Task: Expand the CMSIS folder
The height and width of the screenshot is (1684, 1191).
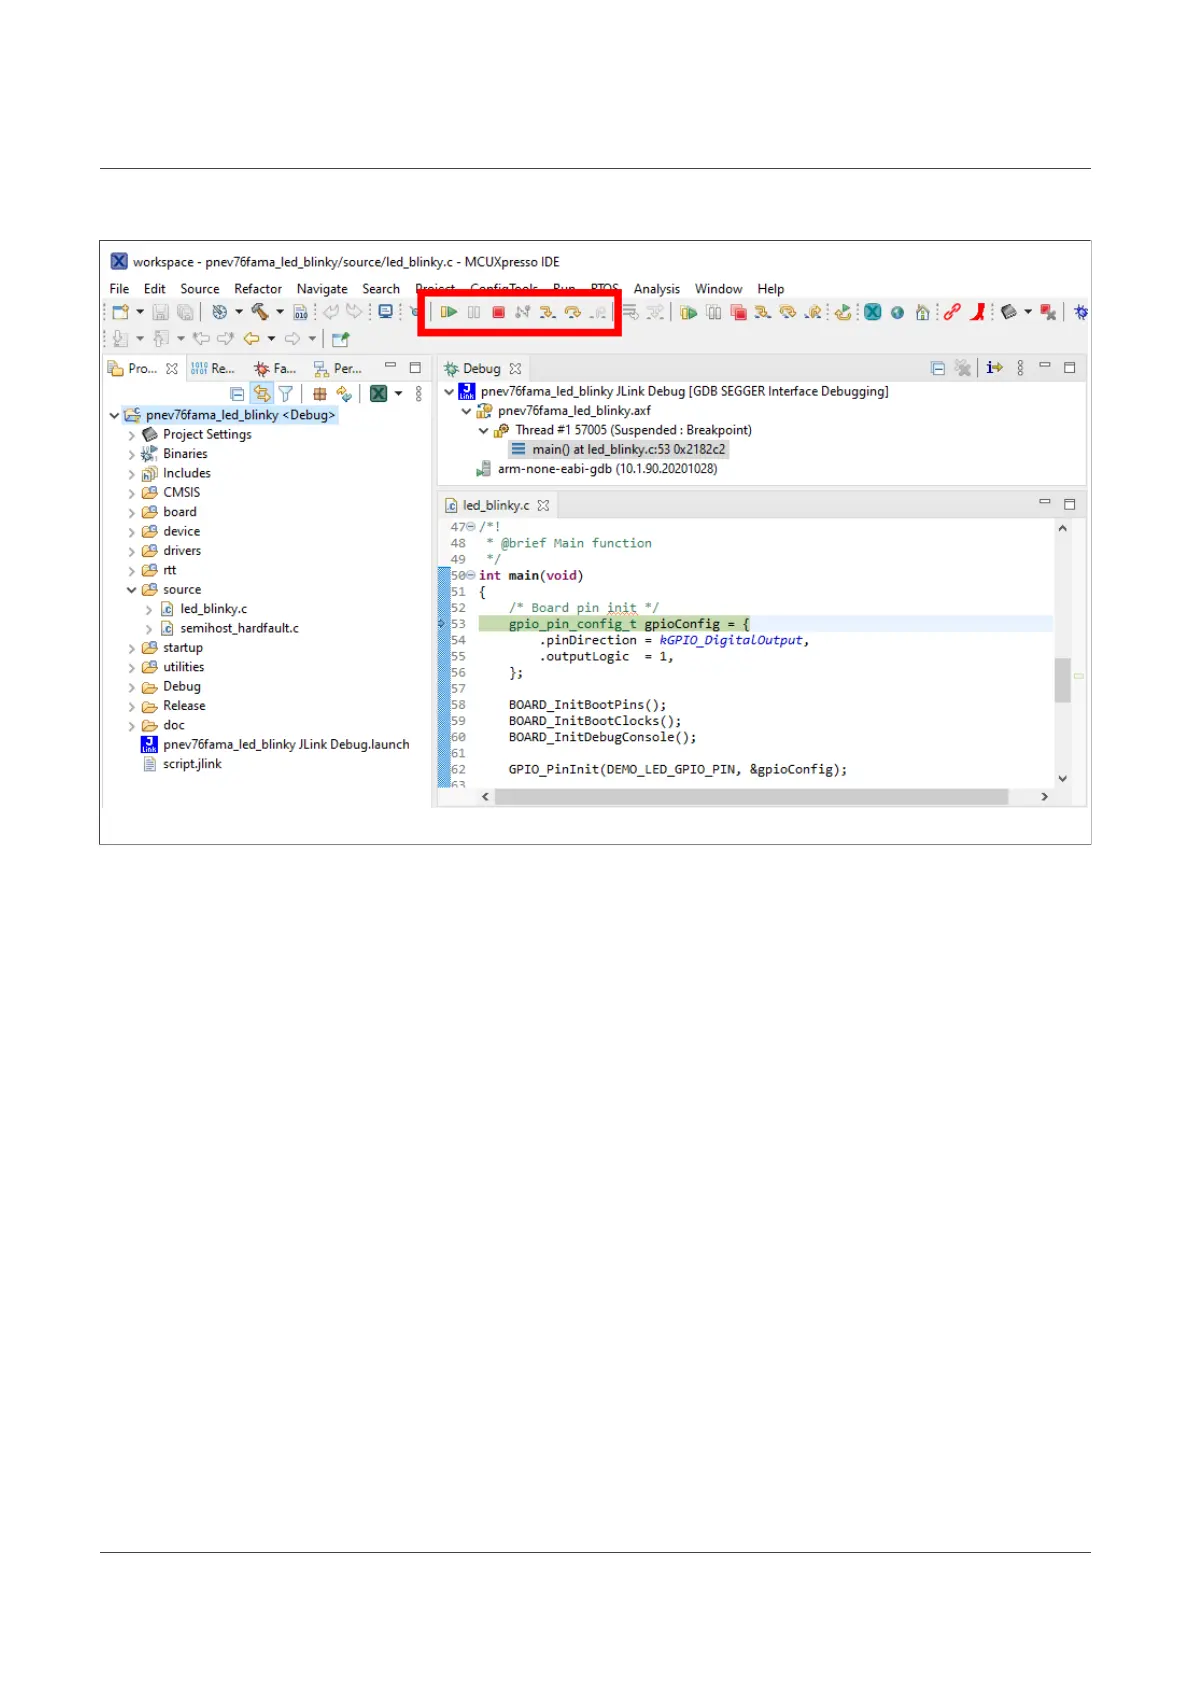Action: tap(131, 493)
